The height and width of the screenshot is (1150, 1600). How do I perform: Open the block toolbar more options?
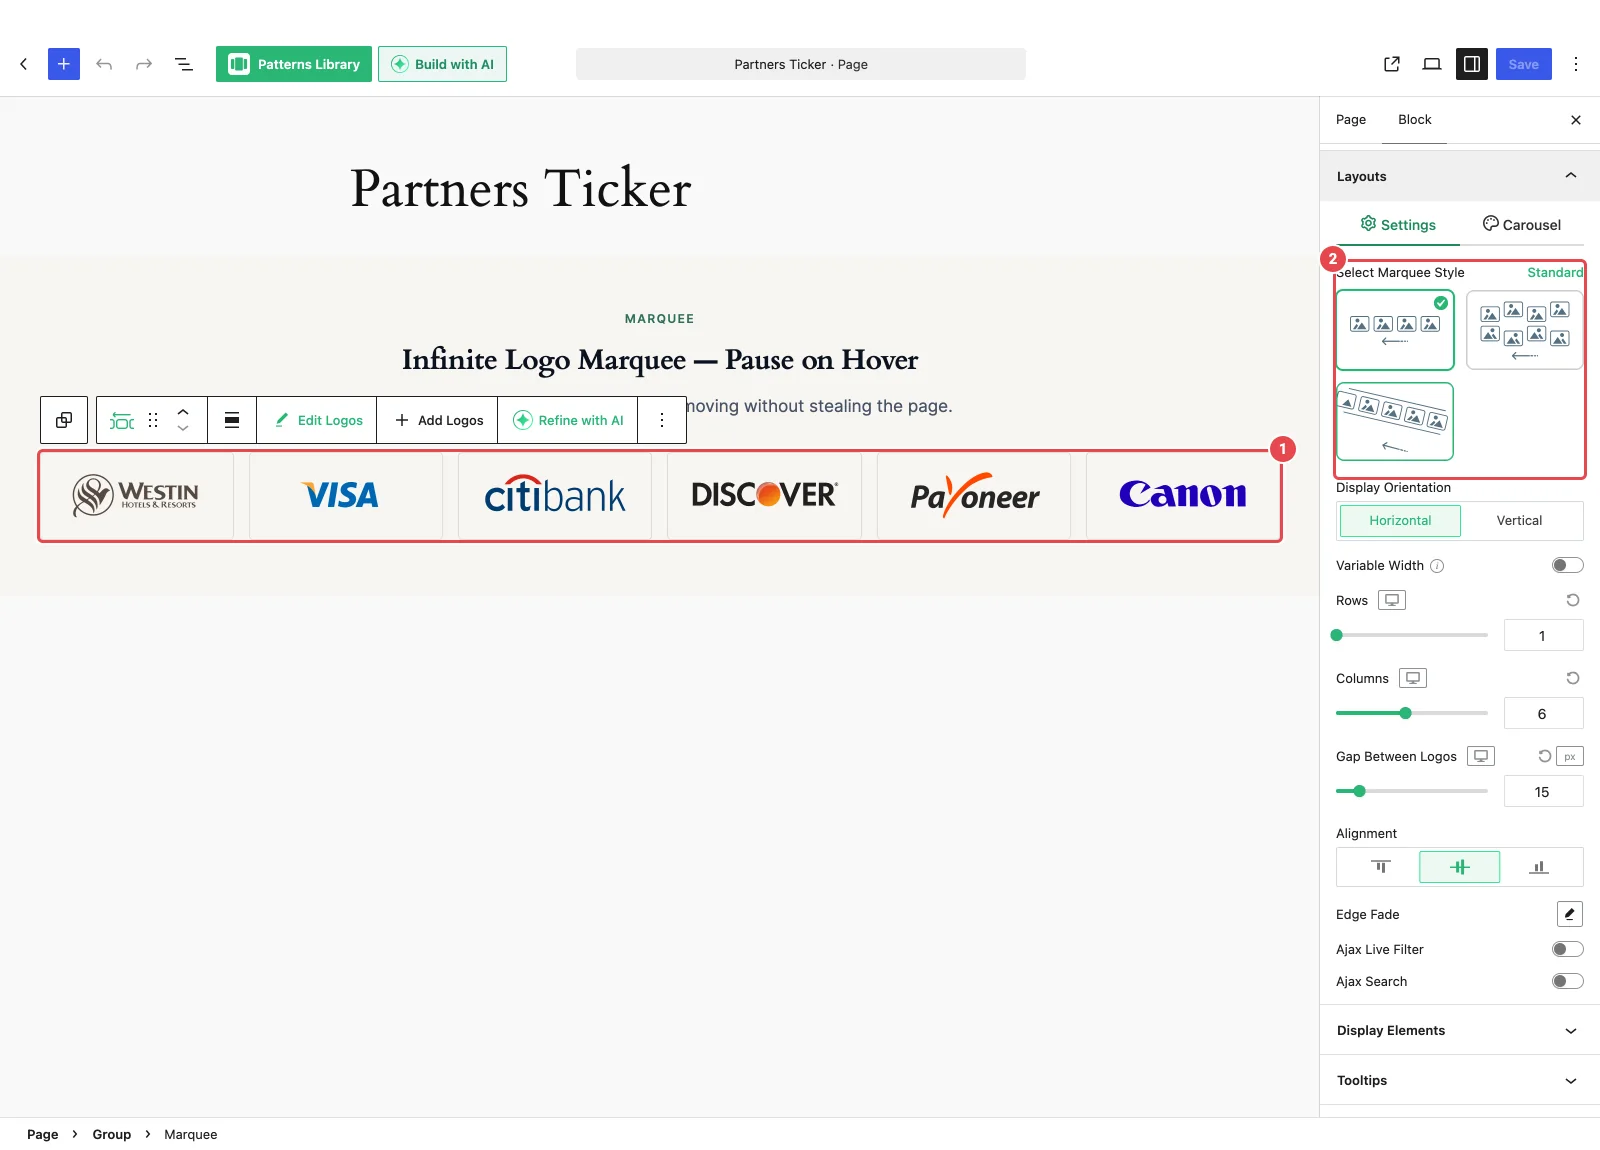click(662, 420)
